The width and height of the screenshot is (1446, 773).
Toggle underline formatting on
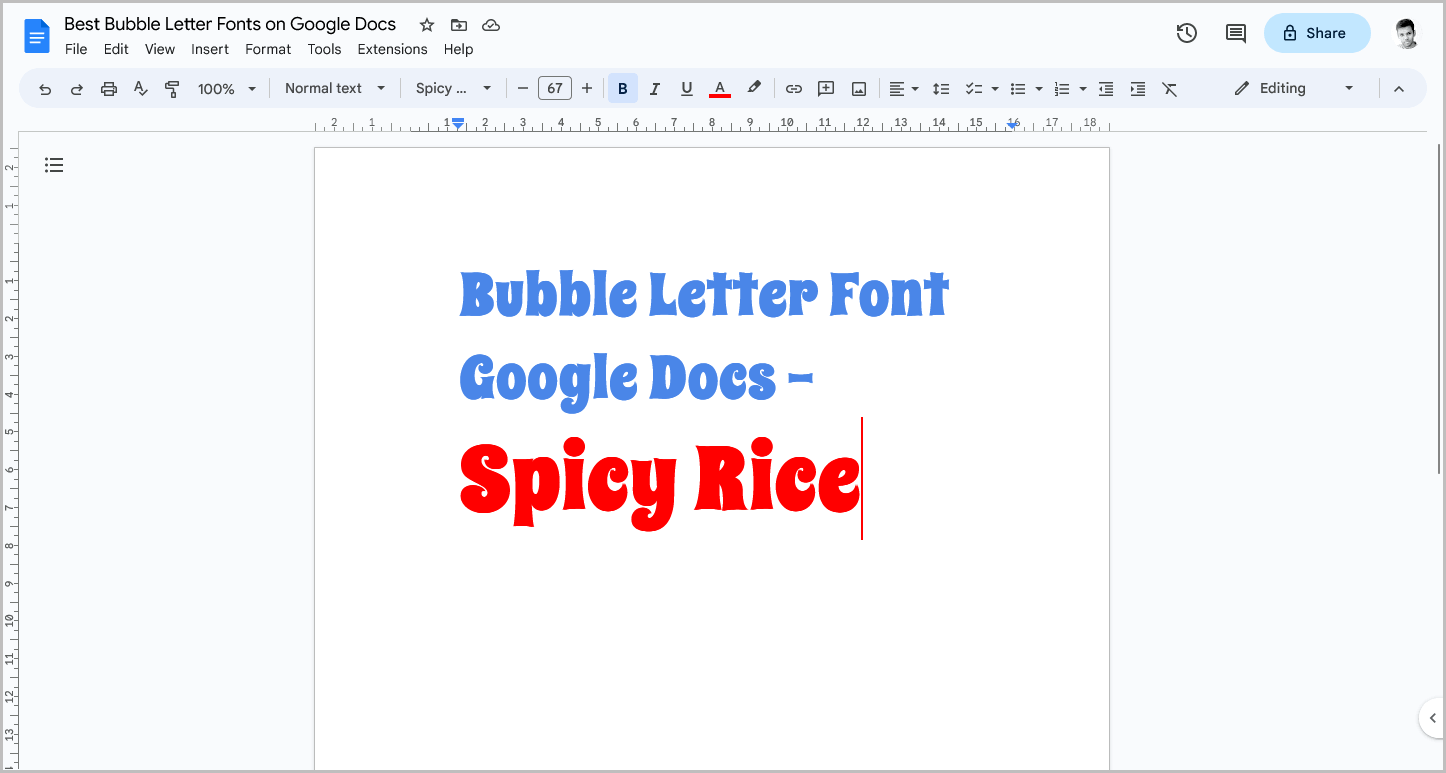click(686, 88)
